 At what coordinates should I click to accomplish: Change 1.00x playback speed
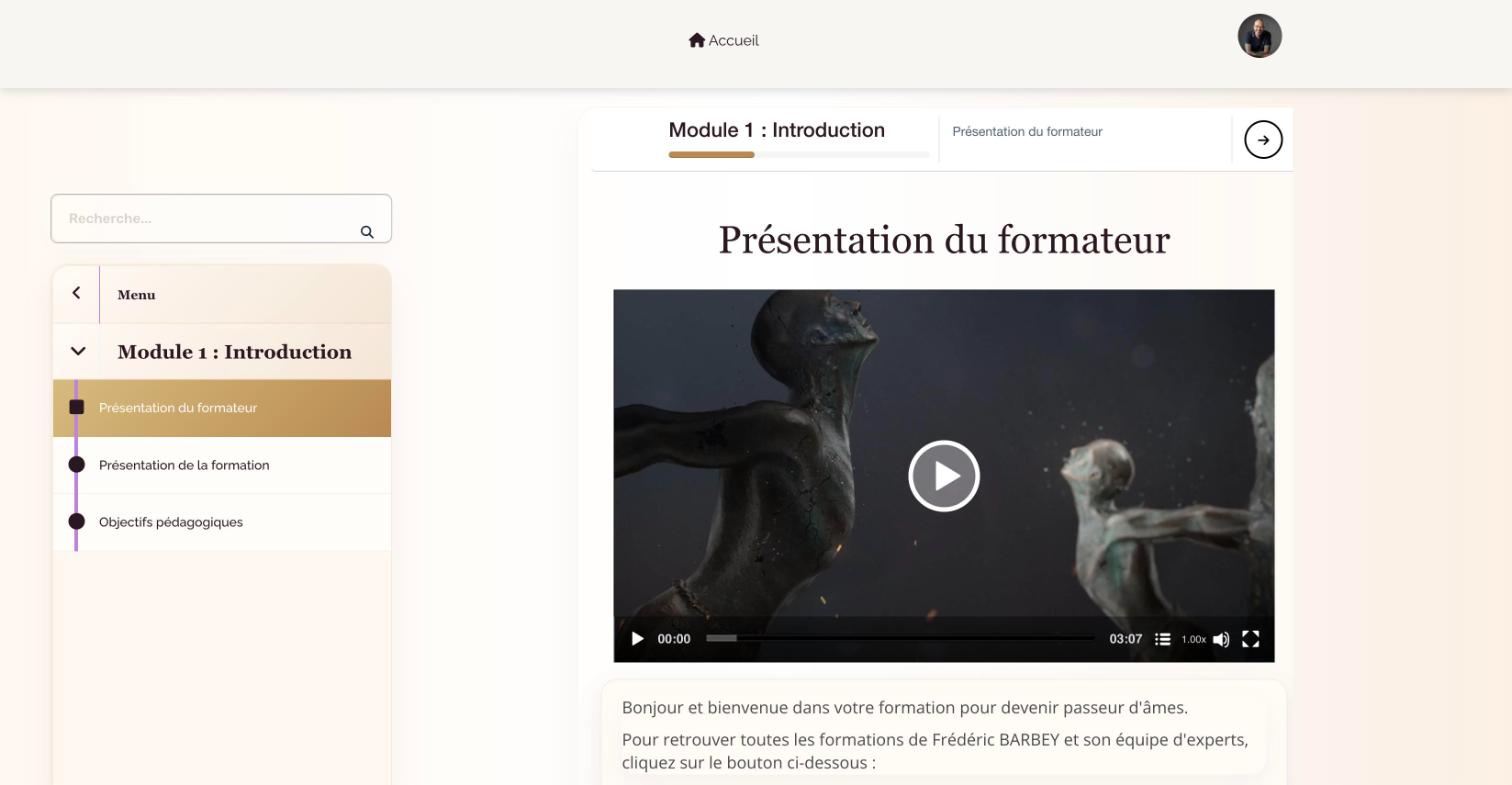tap(1193, 639)
